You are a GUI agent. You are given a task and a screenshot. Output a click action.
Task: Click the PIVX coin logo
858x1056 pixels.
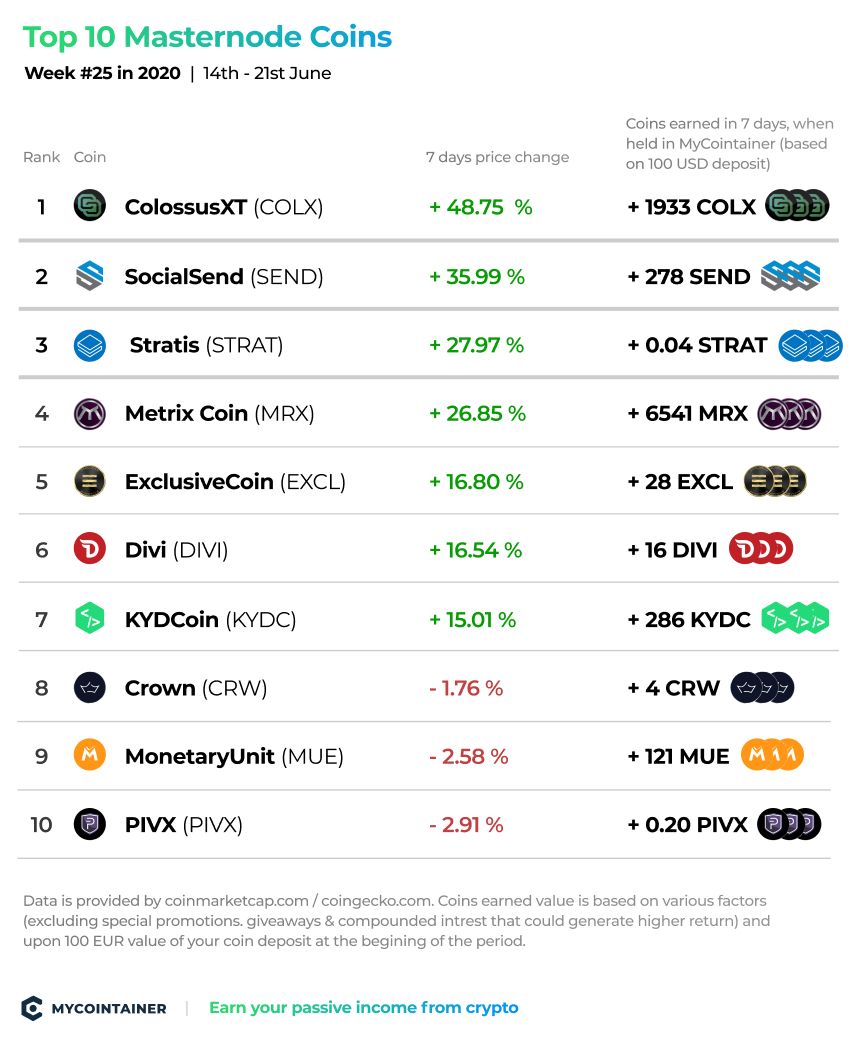[90, 824]
